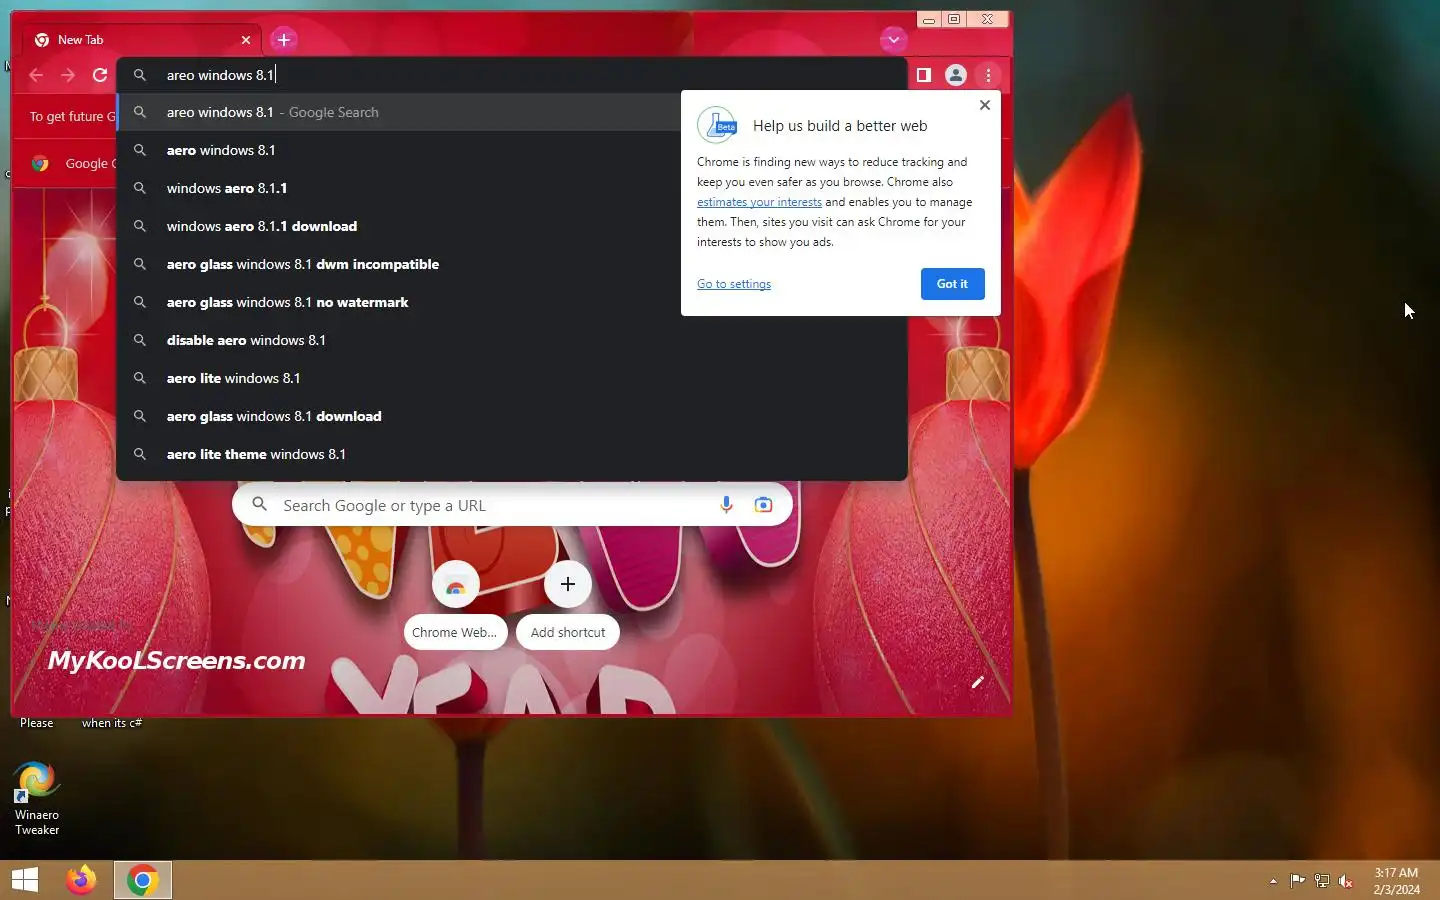Open the 'Go to settings' link
Image resolution: width=1440 pixels, height=900 pixels.
point(734,284)
